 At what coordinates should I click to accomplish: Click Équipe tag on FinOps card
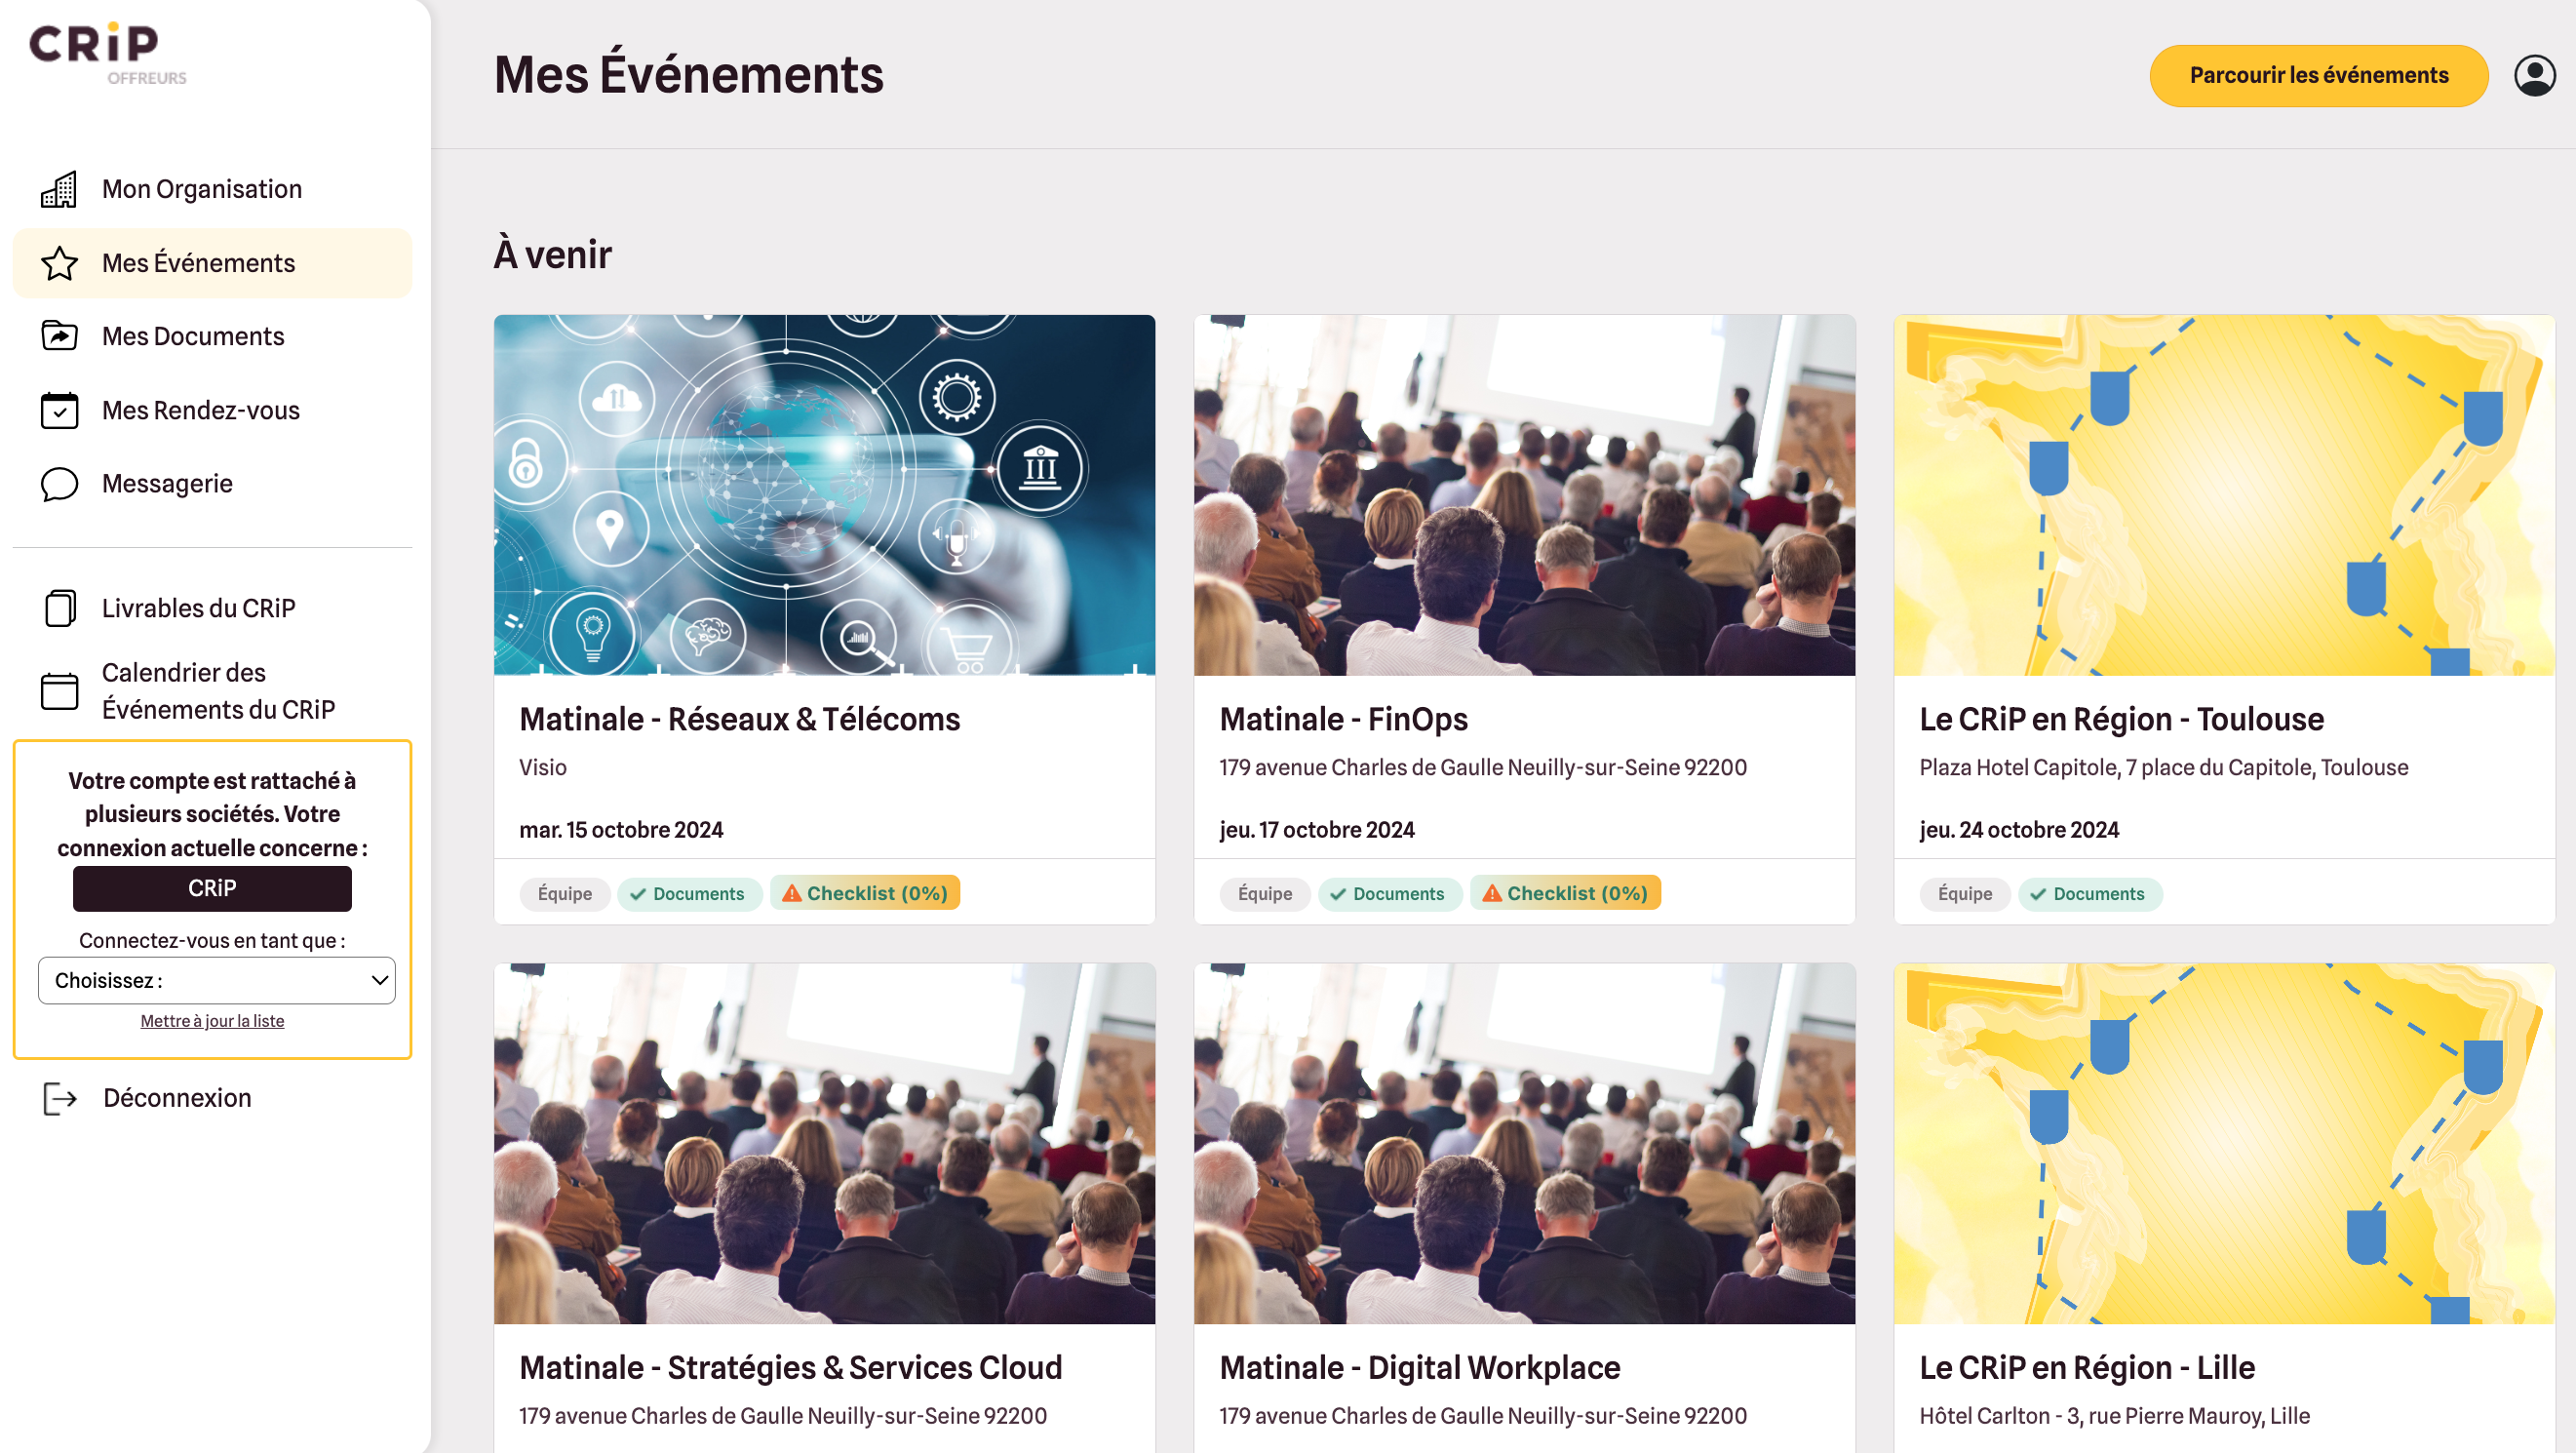(x=1265, y=893)
